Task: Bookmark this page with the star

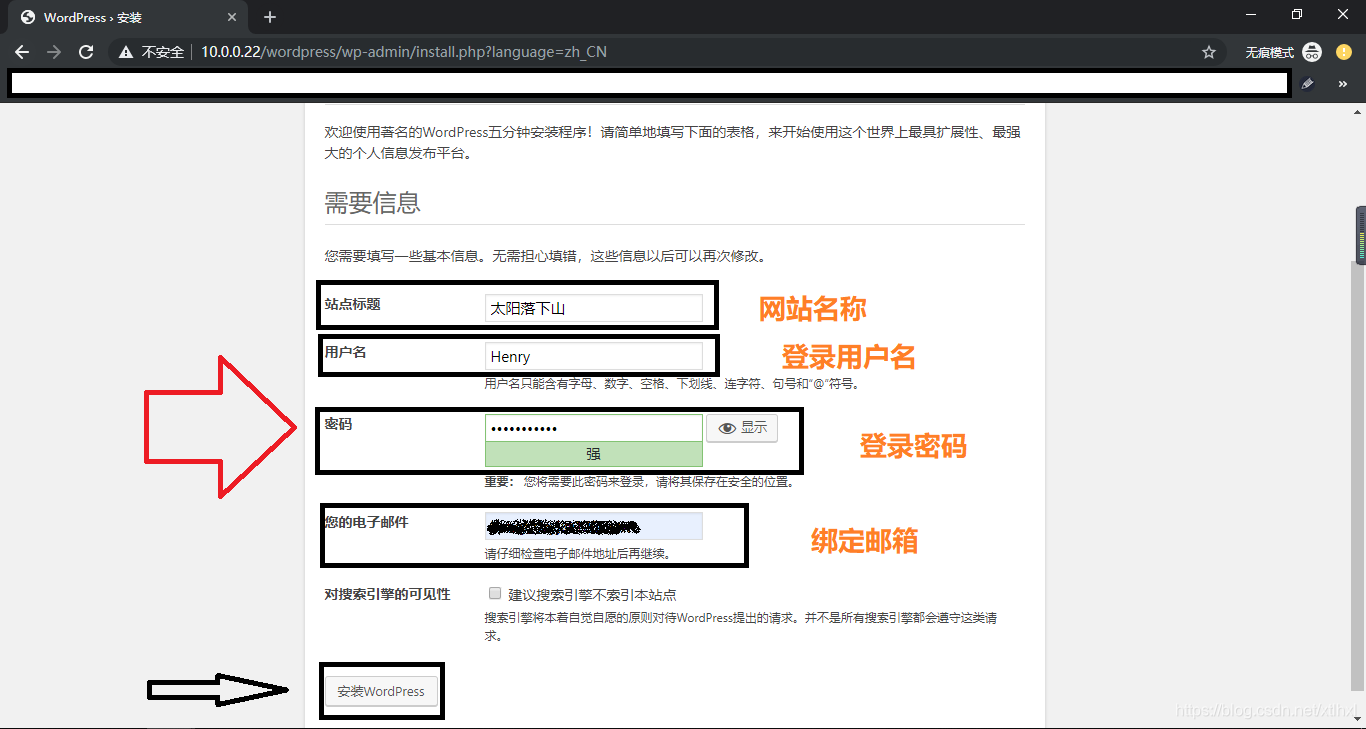Action: (x=1209, y=52)
